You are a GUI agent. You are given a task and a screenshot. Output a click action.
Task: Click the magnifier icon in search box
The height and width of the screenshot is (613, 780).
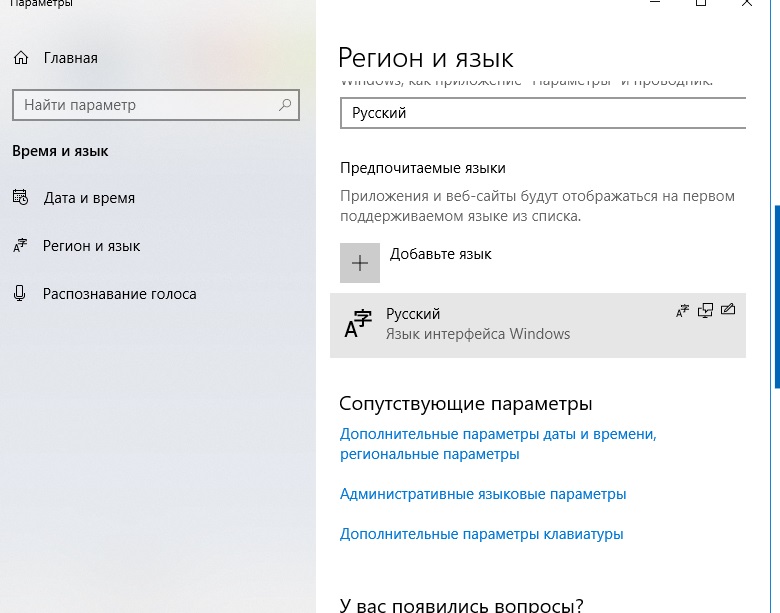click(285, 104)
